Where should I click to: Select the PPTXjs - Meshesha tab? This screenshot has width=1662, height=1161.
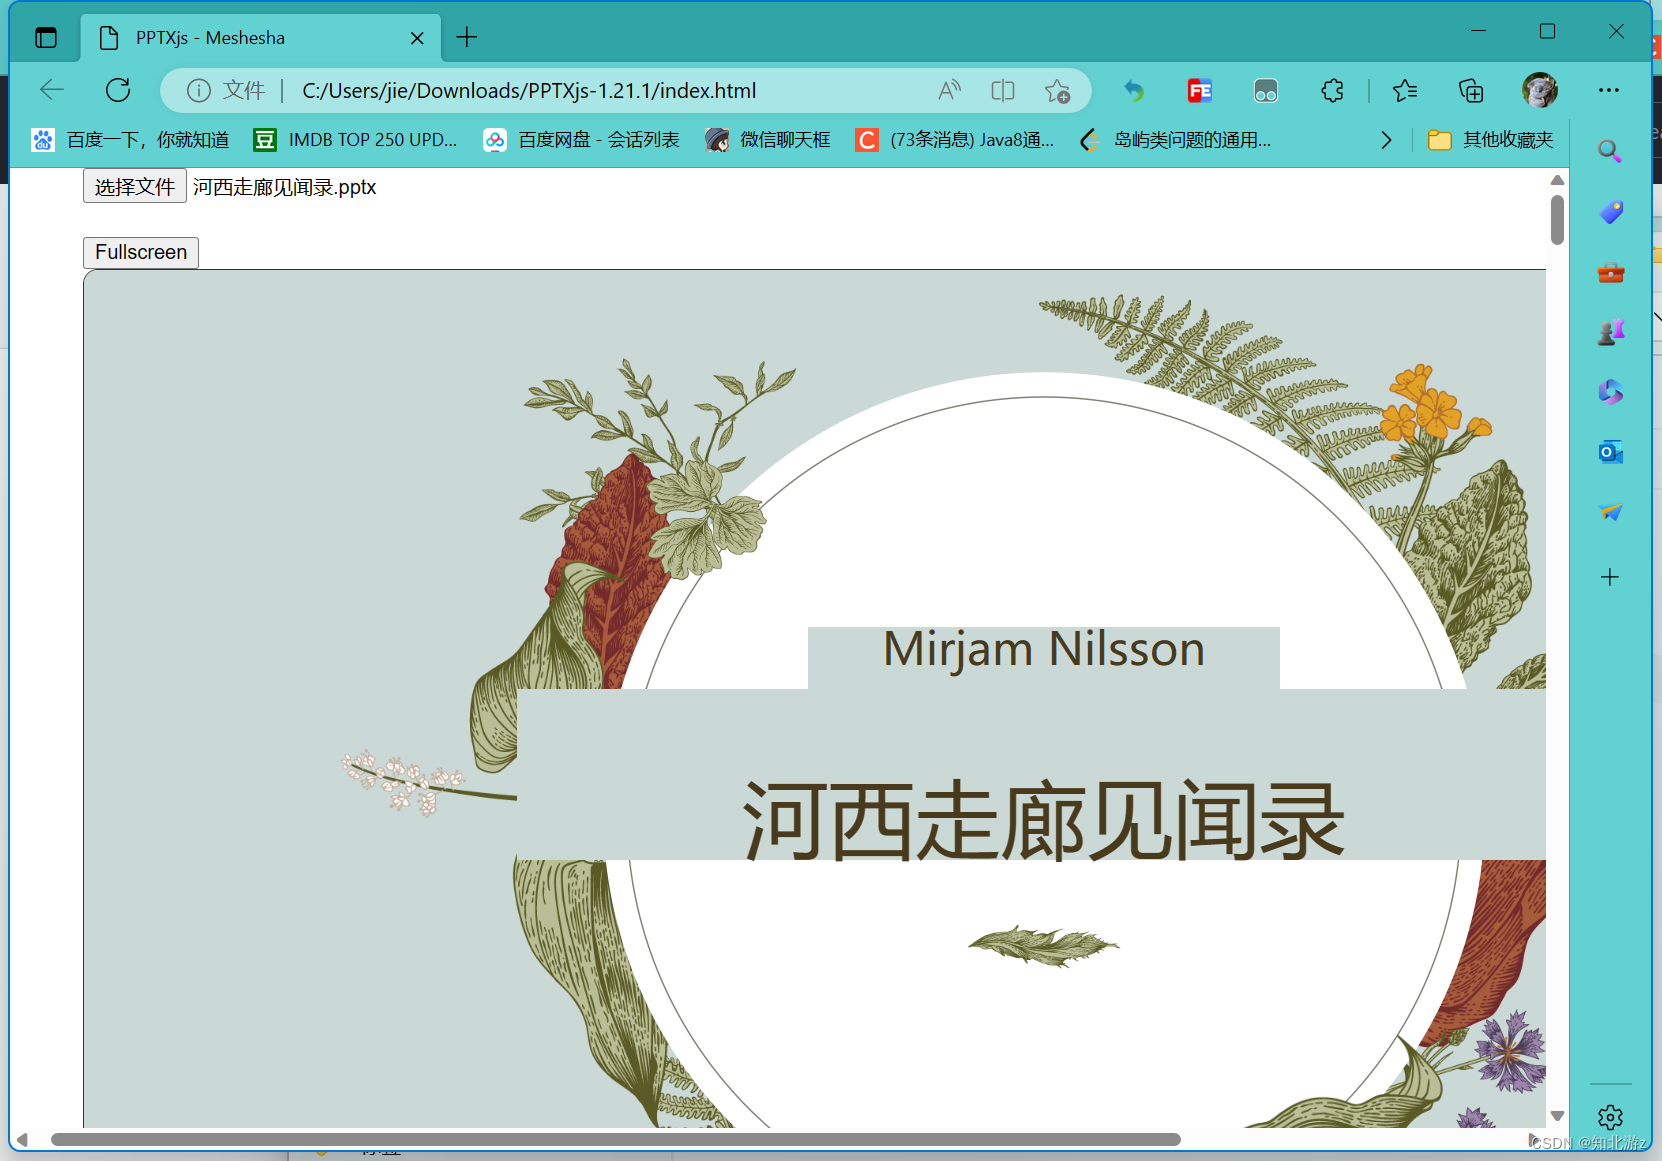260,38
